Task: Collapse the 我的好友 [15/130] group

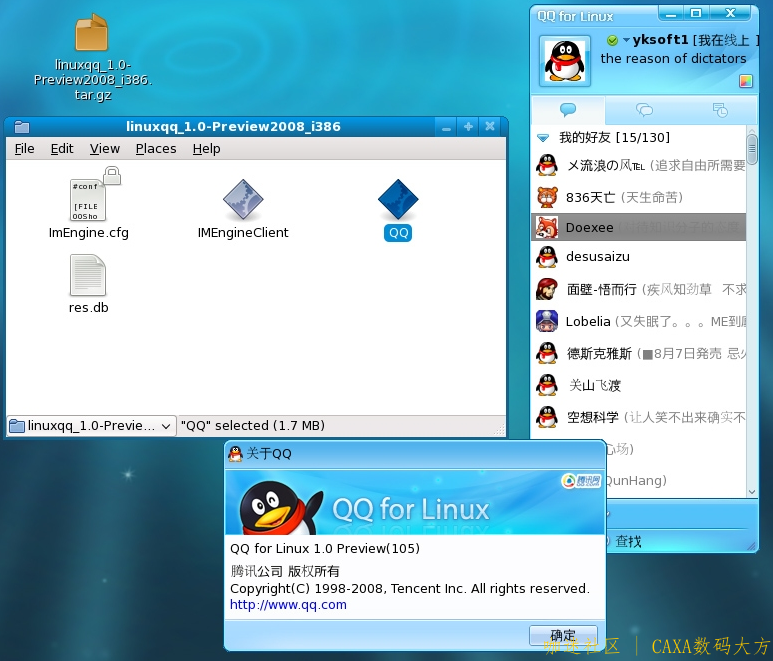Action: [543, 138]
